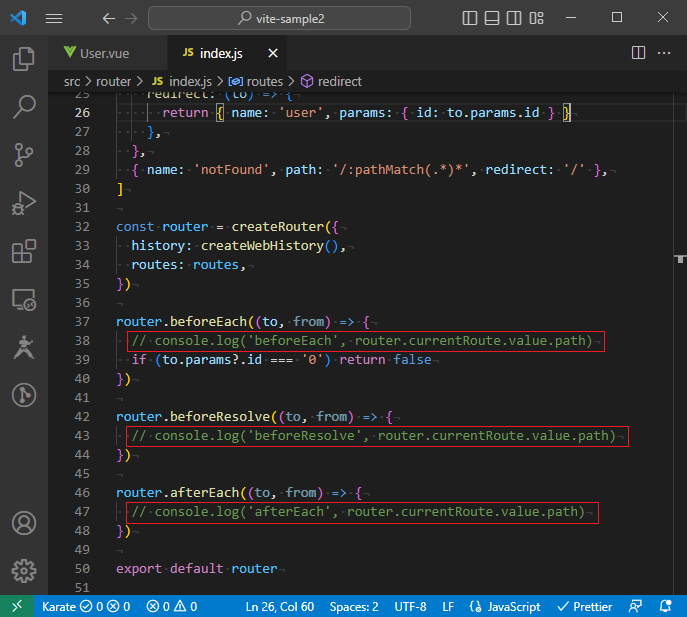
Task: Click the vertical scrollbar overview ruler marker
Action: point(680,259)
